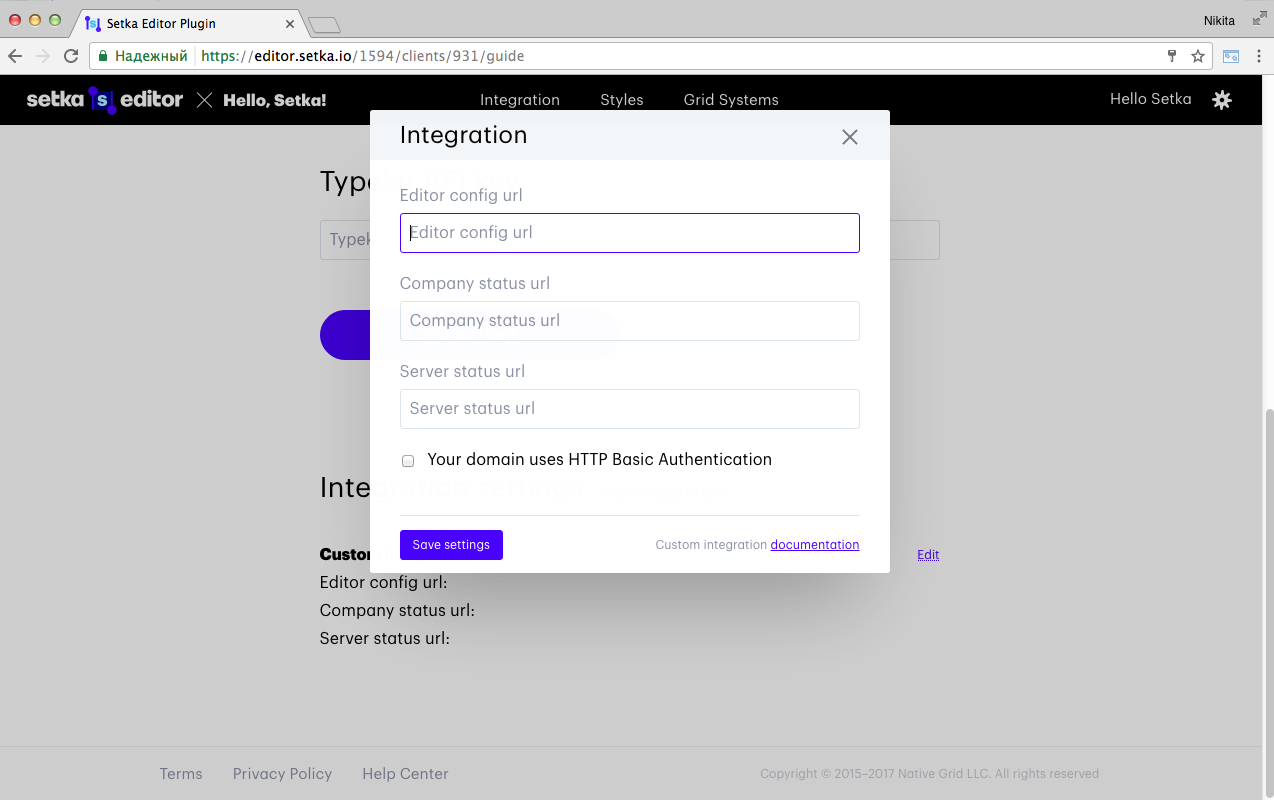Select the Server status url input
Screen dimensions: 1274x800
point(630,409)
